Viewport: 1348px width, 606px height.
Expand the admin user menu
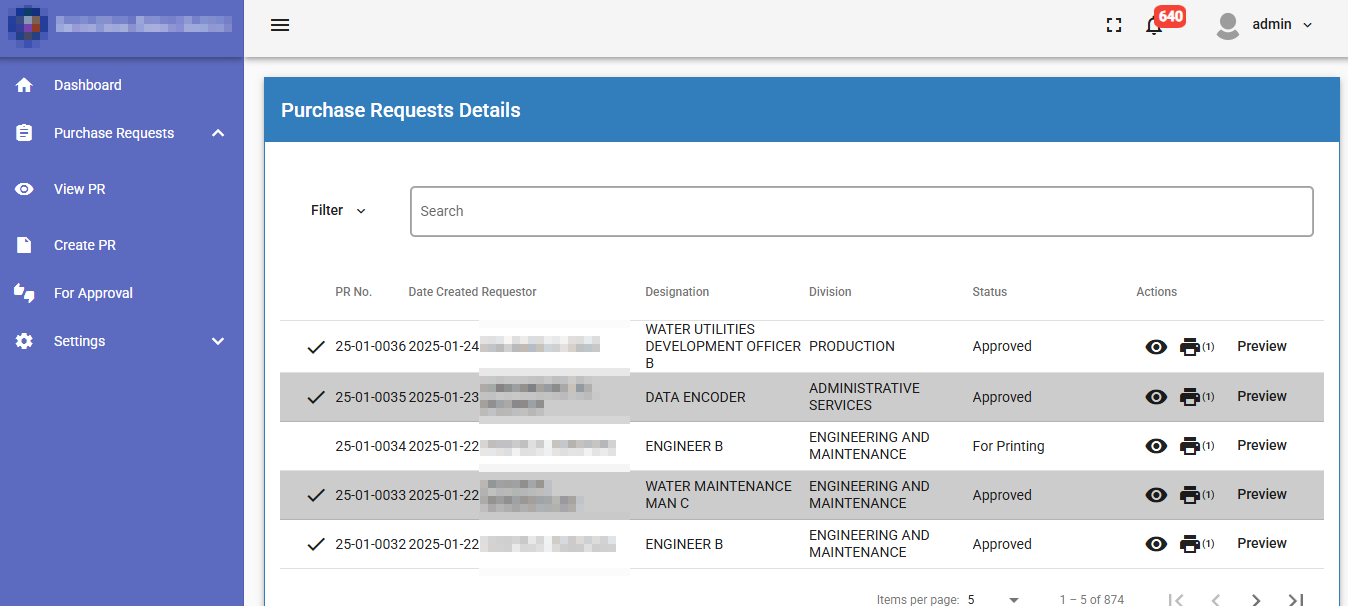click(1265, 25)
